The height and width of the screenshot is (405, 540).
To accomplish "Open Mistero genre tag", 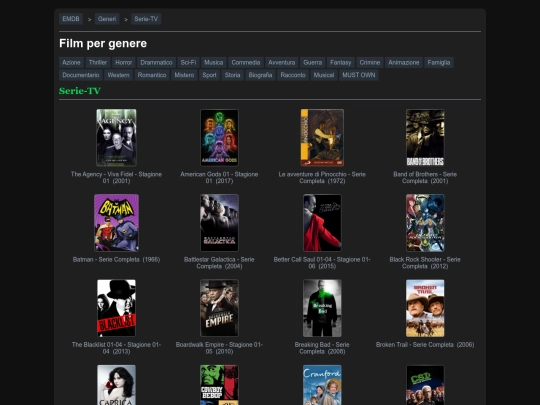I will coord(184,75).
